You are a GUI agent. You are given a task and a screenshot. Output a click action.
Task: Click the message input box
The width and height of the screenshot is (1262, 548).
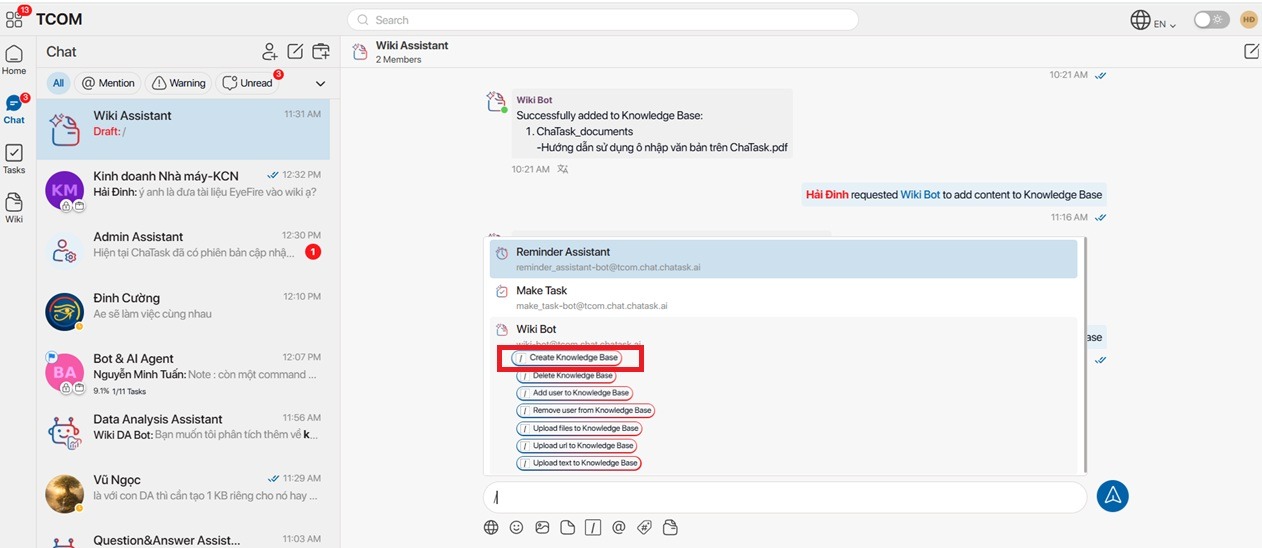point(785,497)
